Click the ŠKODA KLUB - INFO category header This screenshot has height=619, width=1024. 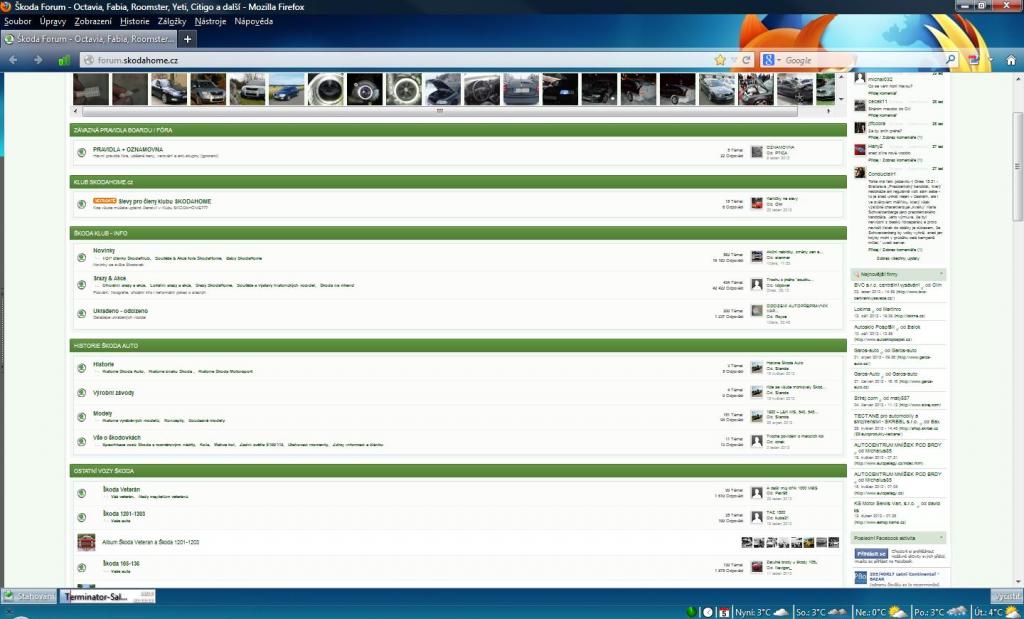coord(458,233)
